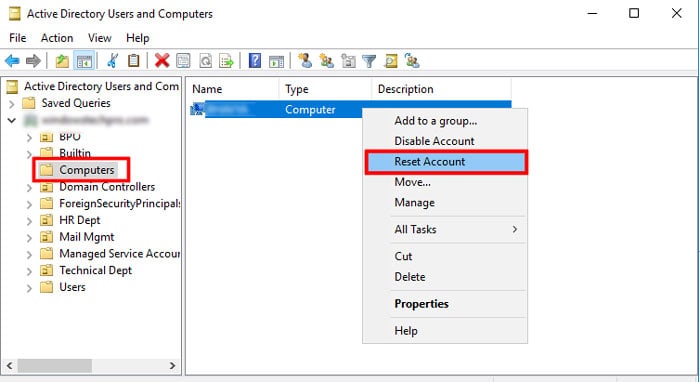Select the Domain Controllers tree item

(x=97, y=187)
